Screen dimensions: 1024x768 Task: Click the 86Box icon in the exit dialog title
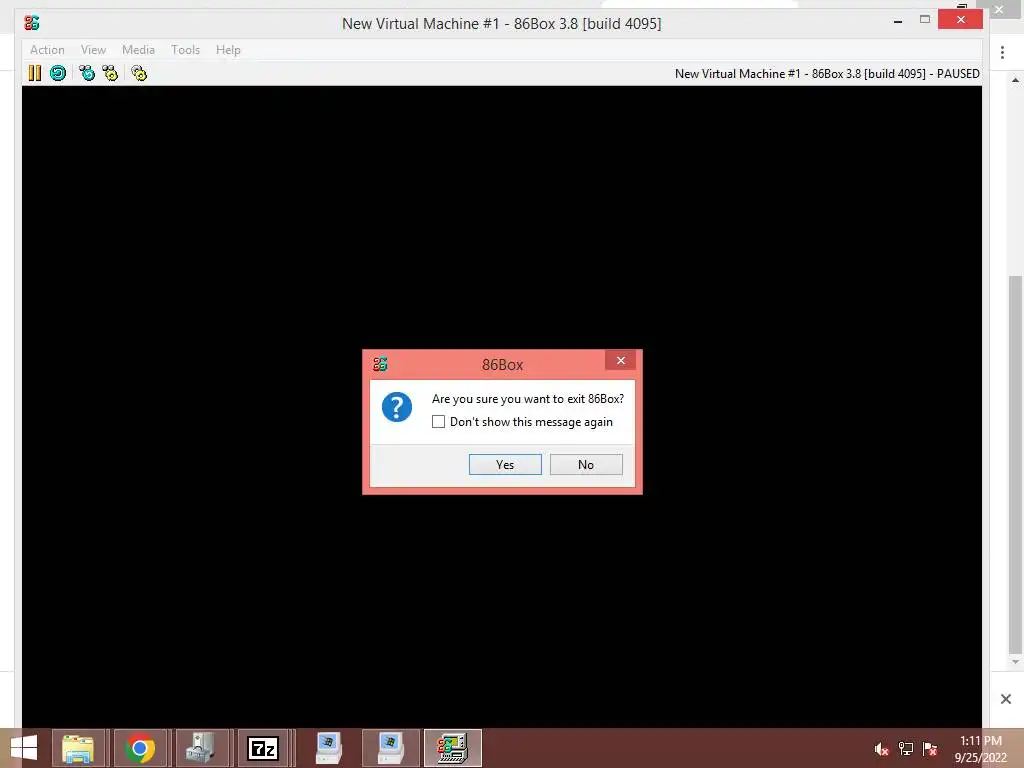(x=380, y=364)
